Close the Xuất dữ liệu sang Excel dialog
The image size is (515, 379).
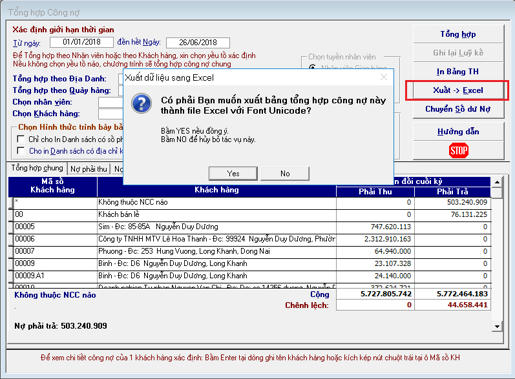point(384,77)
